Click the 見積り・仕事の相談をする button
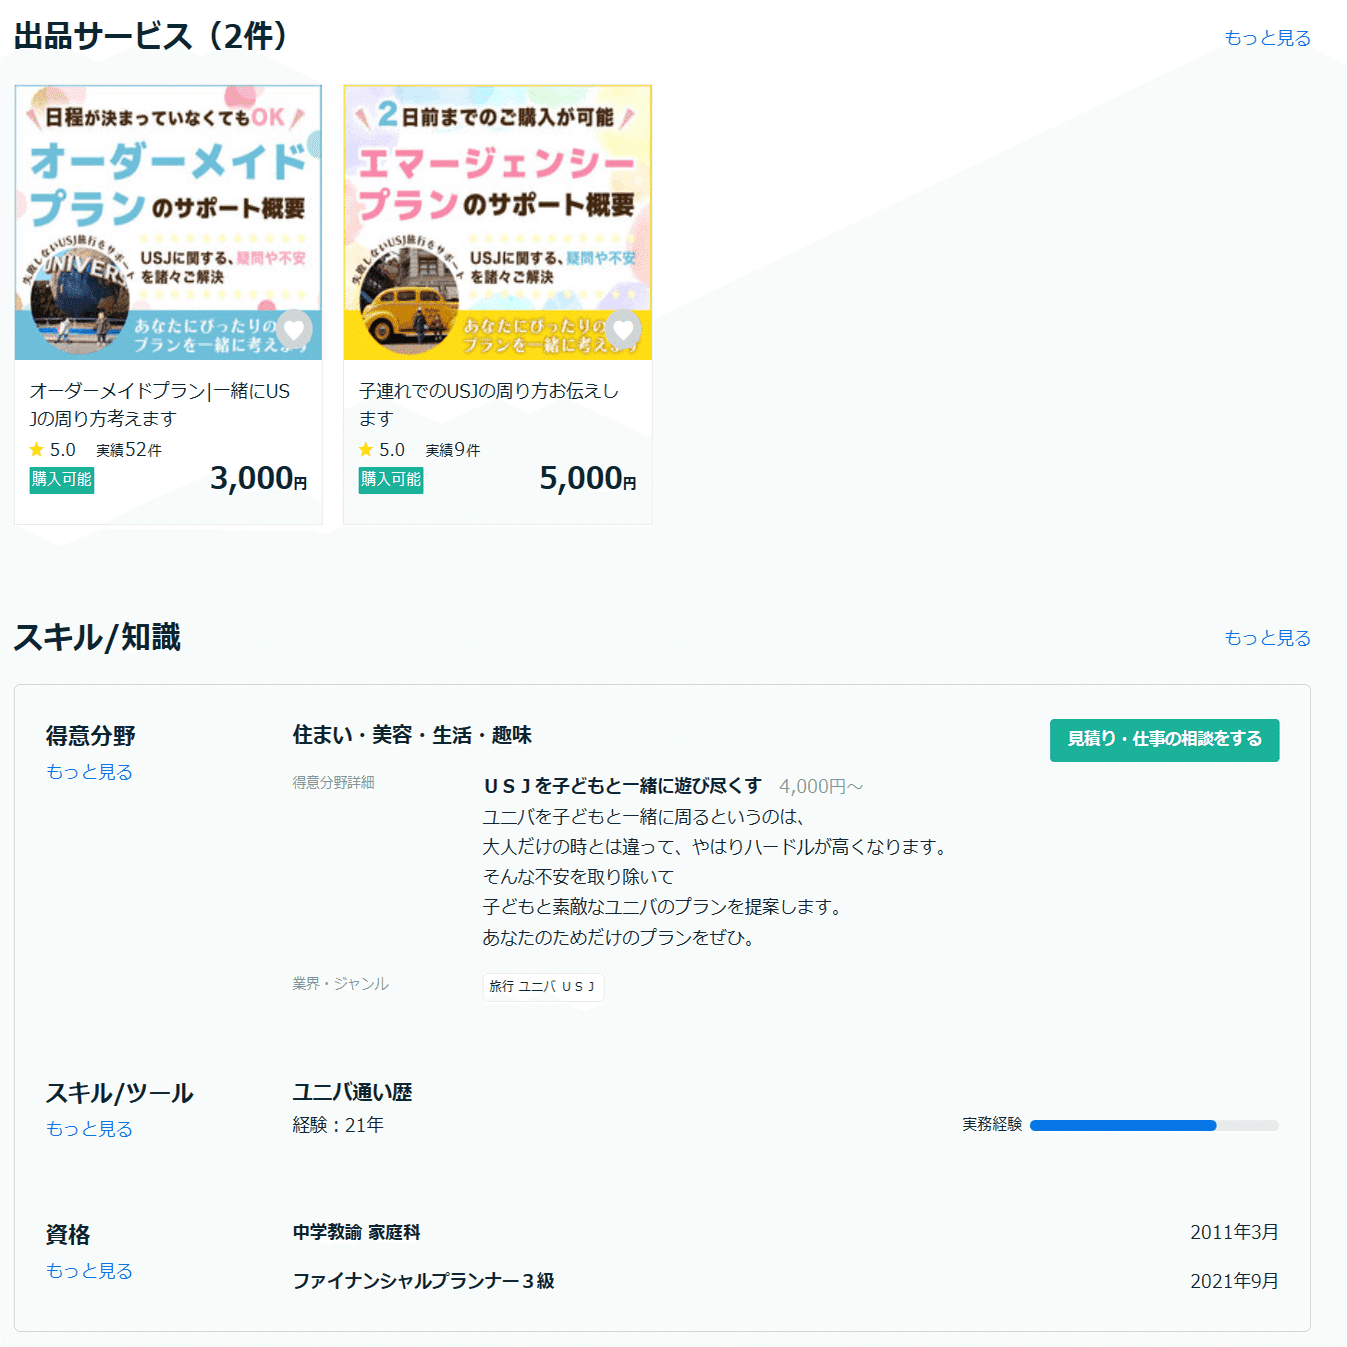The image size is (1347, 1347). coord(1164,740)
